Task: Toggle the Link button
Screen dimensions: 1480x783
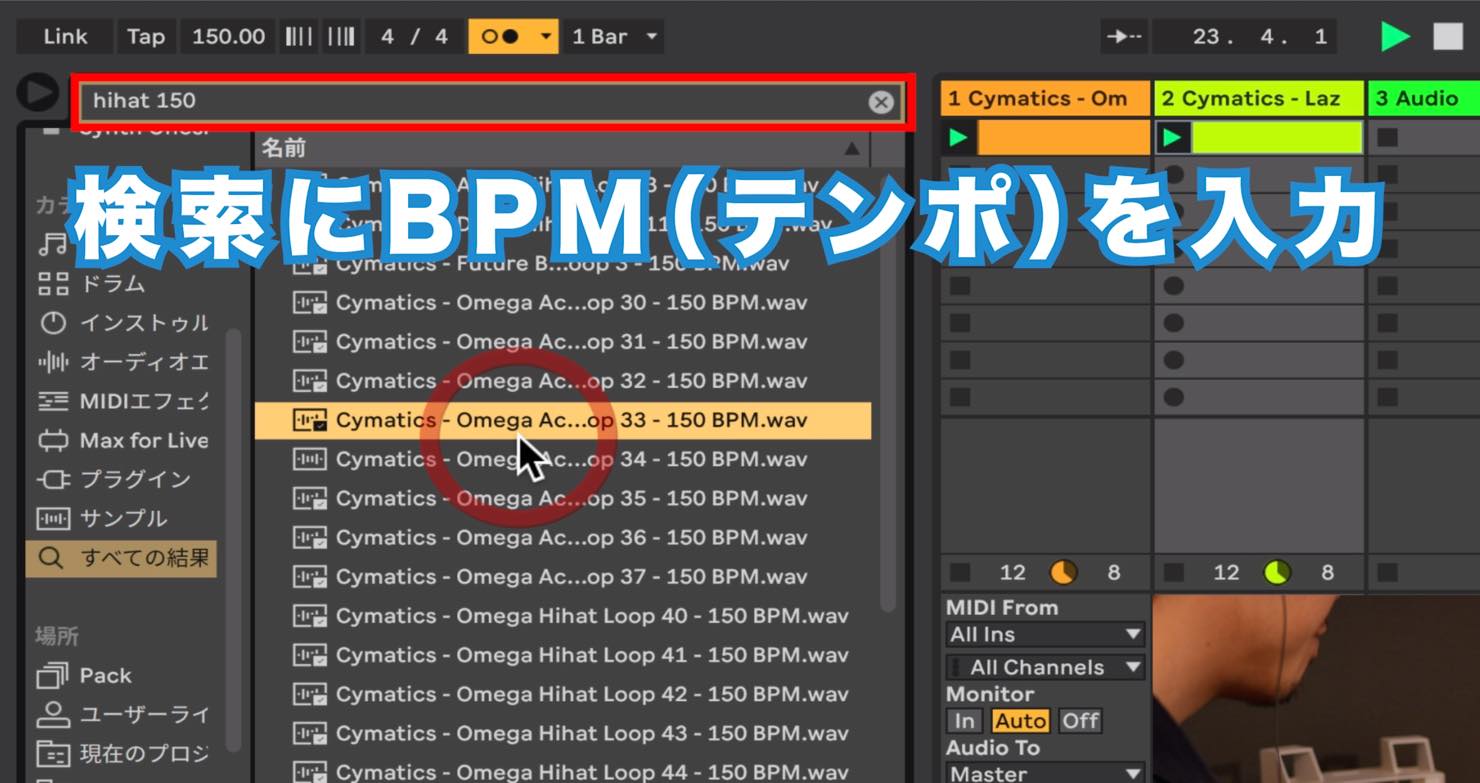Action: point(65,37)
